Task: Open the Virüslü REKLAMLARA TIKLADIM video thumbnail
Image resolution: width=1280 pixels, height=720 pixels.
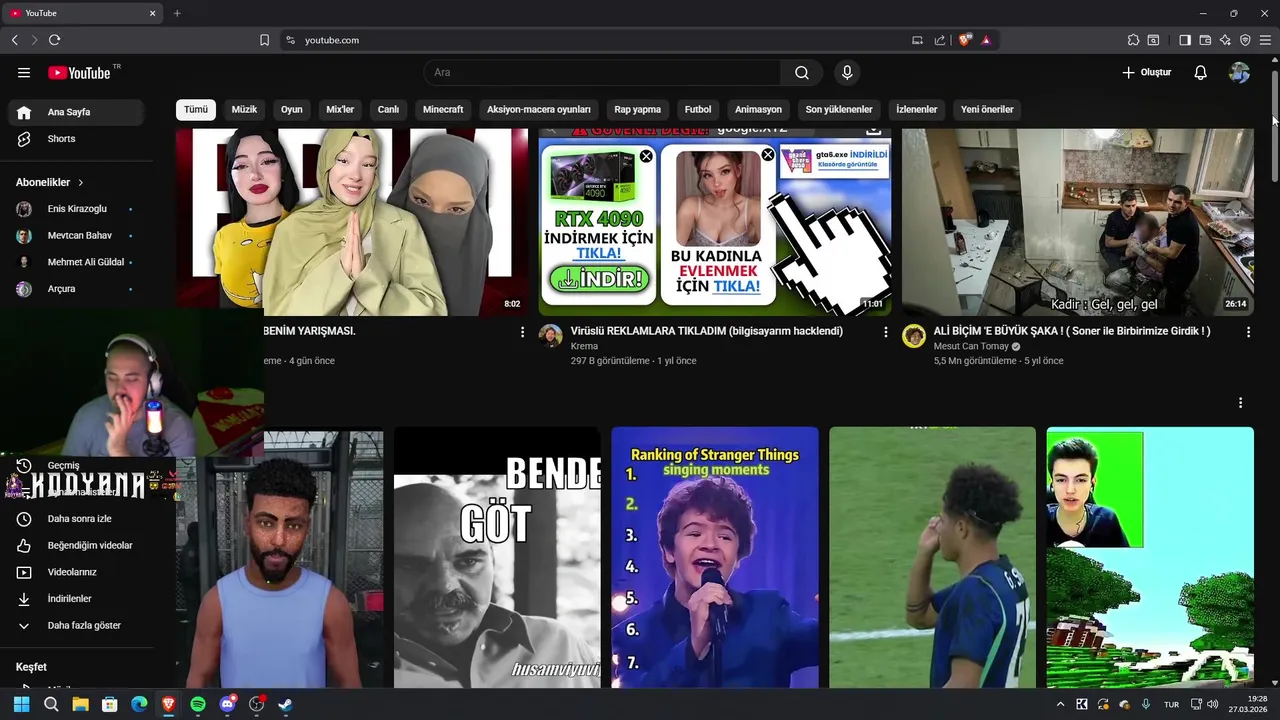Action: (x=715, y=222)
